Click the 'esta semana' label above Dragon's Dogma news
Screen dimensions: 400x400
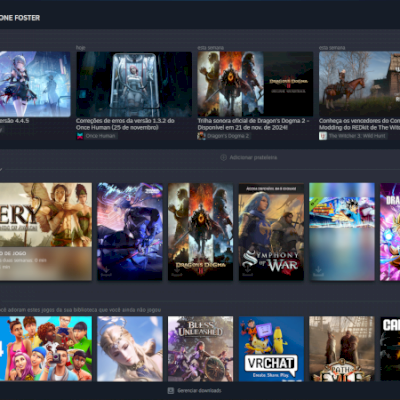210,48
